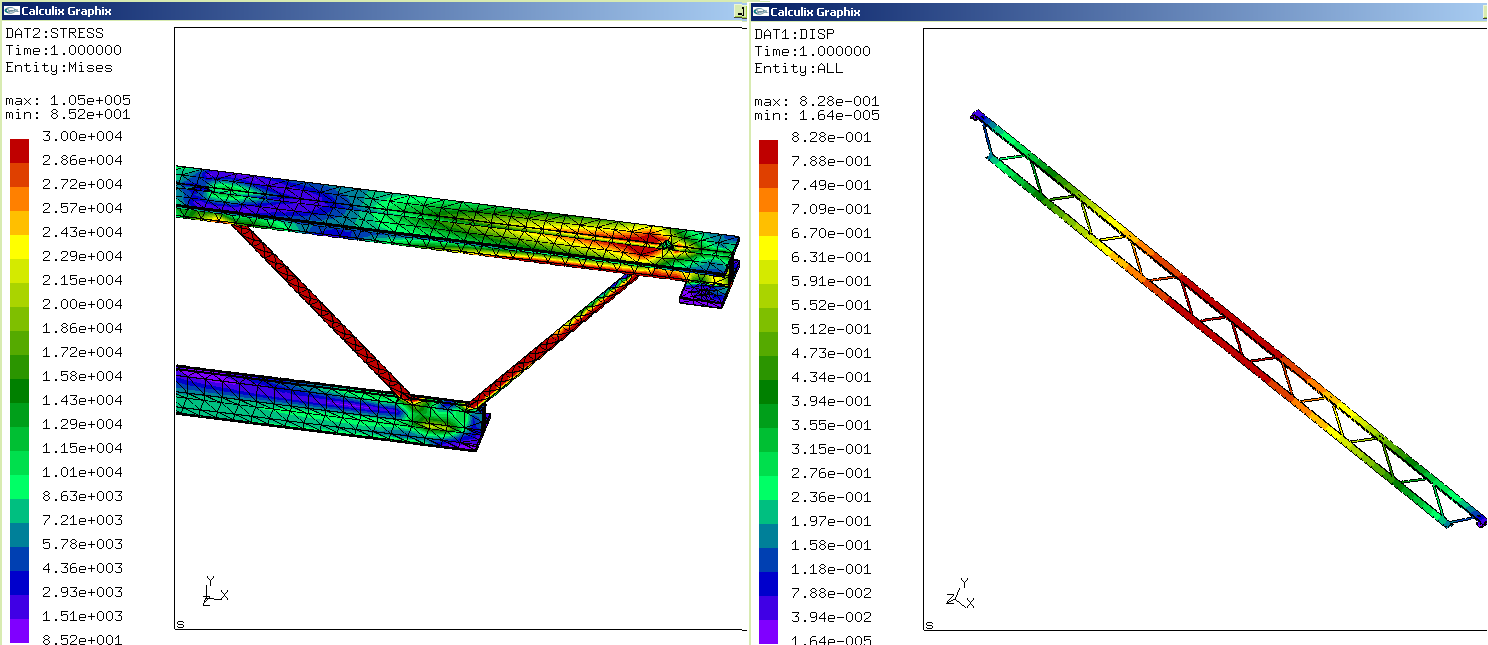Click the XYZ axis triad in the displacement window
1488x645 pixels.
click(960, 593)
